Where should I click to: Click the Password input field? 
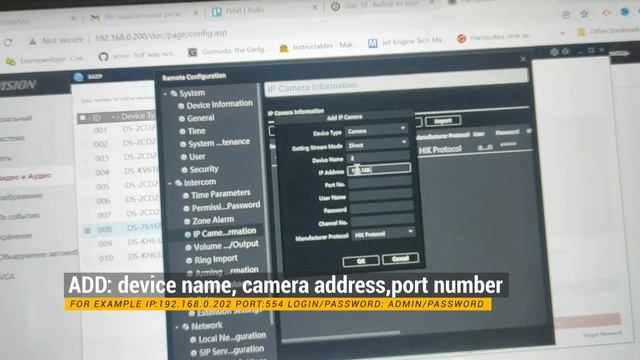tap(382, 208)
